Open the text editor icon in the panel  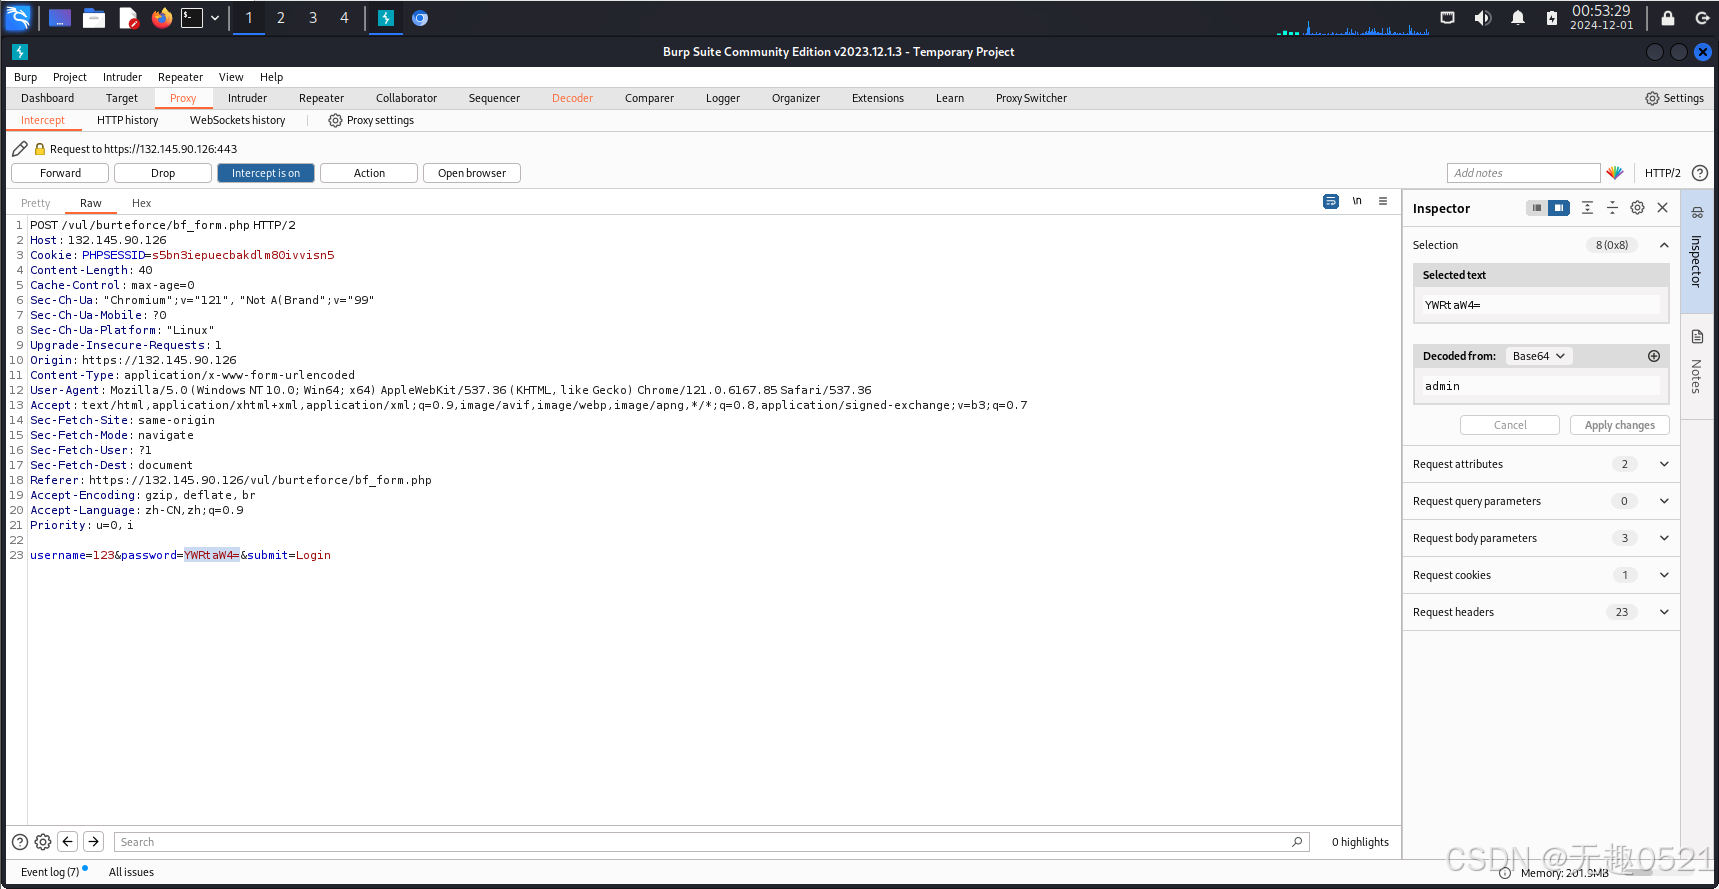(x=128, y=18)
